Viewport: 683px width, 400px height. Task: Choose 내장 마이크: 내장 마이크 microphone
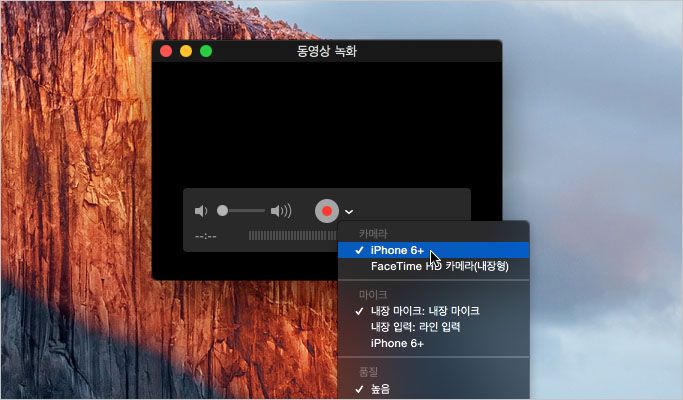click(433, 311)
